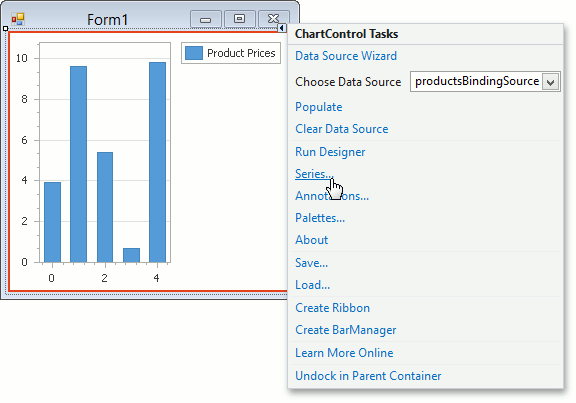
Task: Launch Run Designer
Action: (330, 152)
